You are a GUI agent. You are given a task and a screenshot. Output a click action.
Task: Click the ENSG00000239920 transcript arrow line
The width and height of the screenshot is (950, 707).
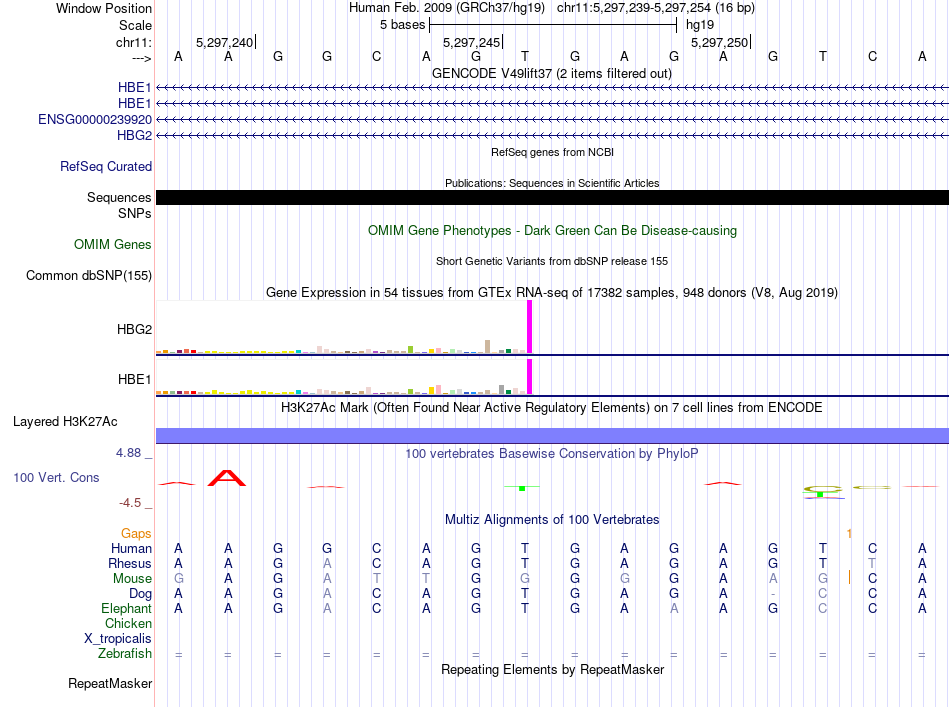(552, 119)
